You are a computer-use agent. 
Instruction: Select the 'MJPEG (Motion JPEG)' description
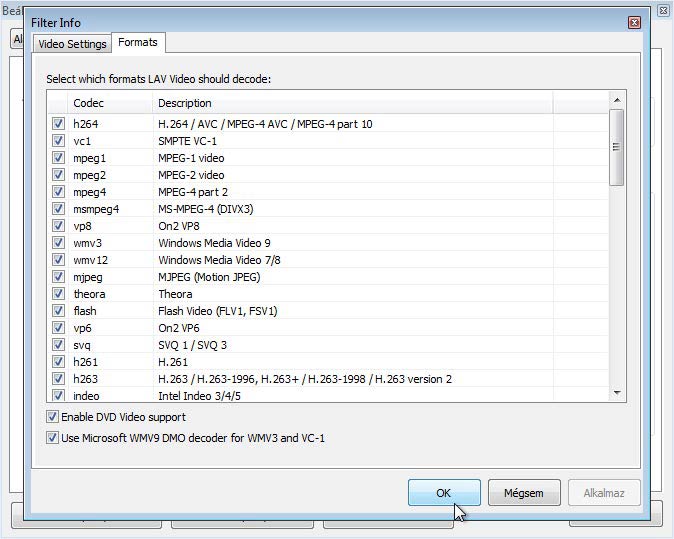209,277
